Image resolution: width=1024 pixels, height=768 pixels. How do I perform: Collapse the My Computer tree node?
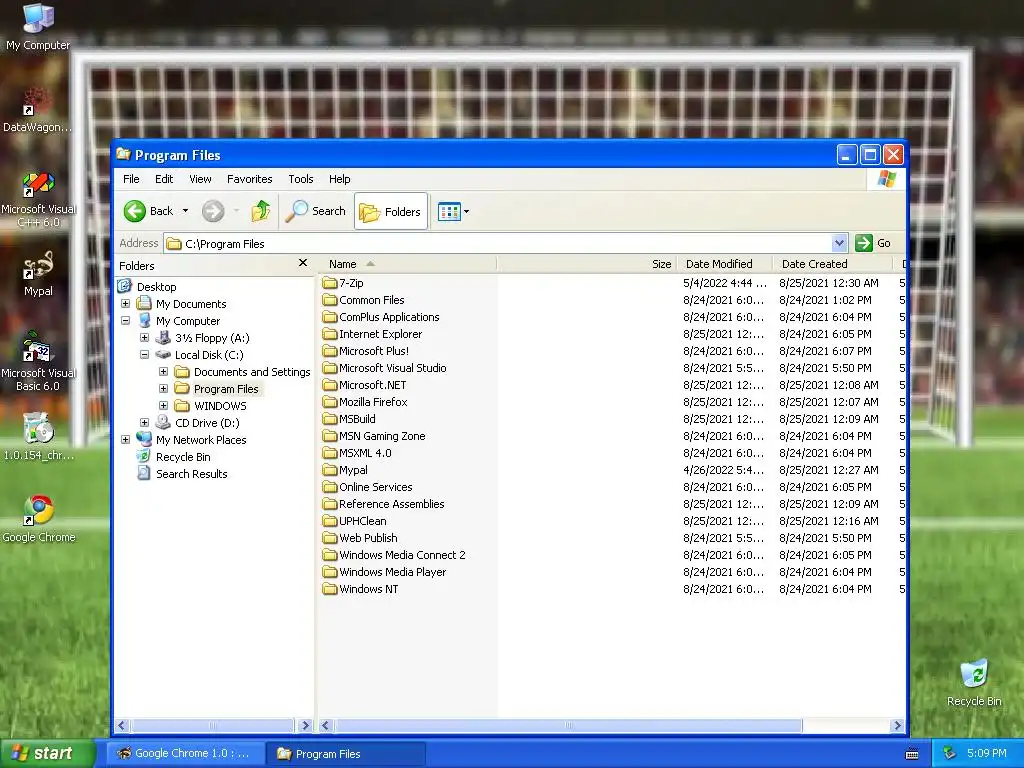[x=125, y=321]
